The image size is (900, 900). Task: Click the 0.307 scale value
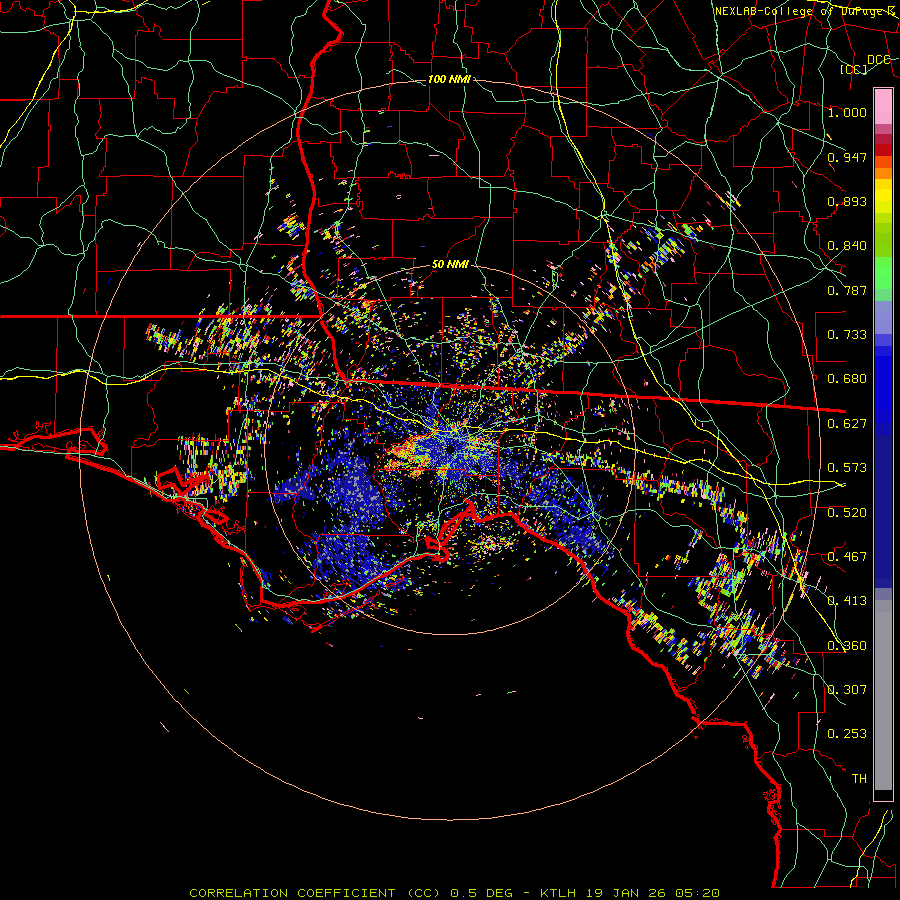[847, 689]
